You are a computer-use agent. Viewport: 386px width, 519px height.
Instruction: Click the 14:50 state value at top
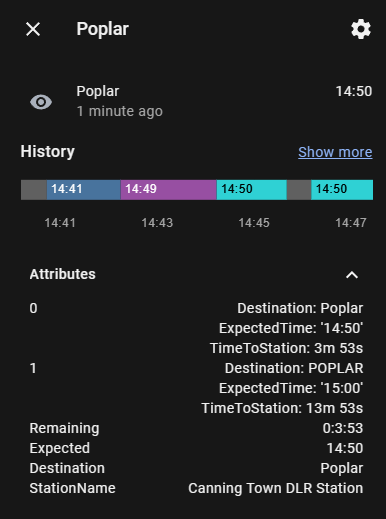point(354,91)
